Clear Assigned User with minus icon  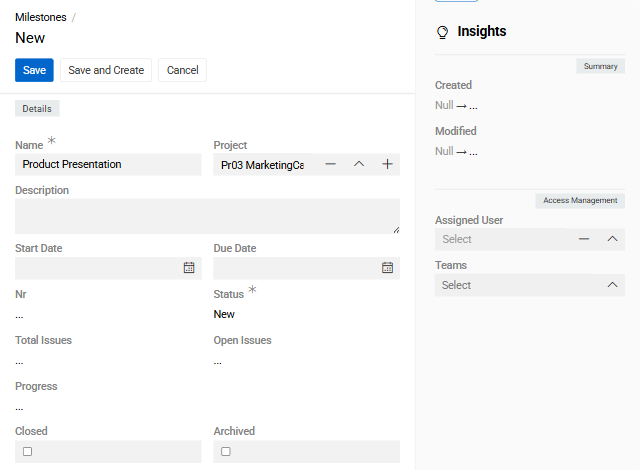coord(584,239)
